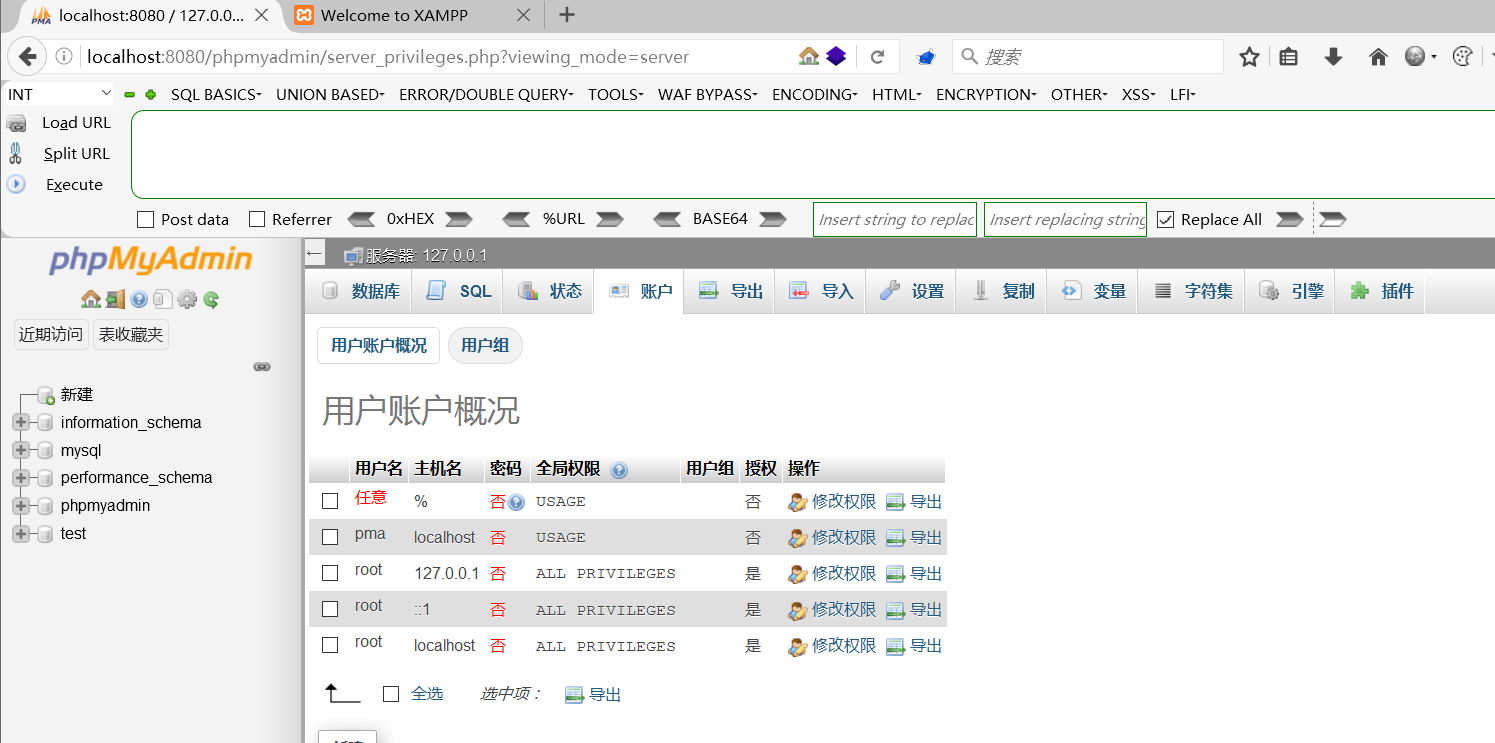
Task: Open the sidebar document (SQL docs) icon
Action: coord(163,299)
